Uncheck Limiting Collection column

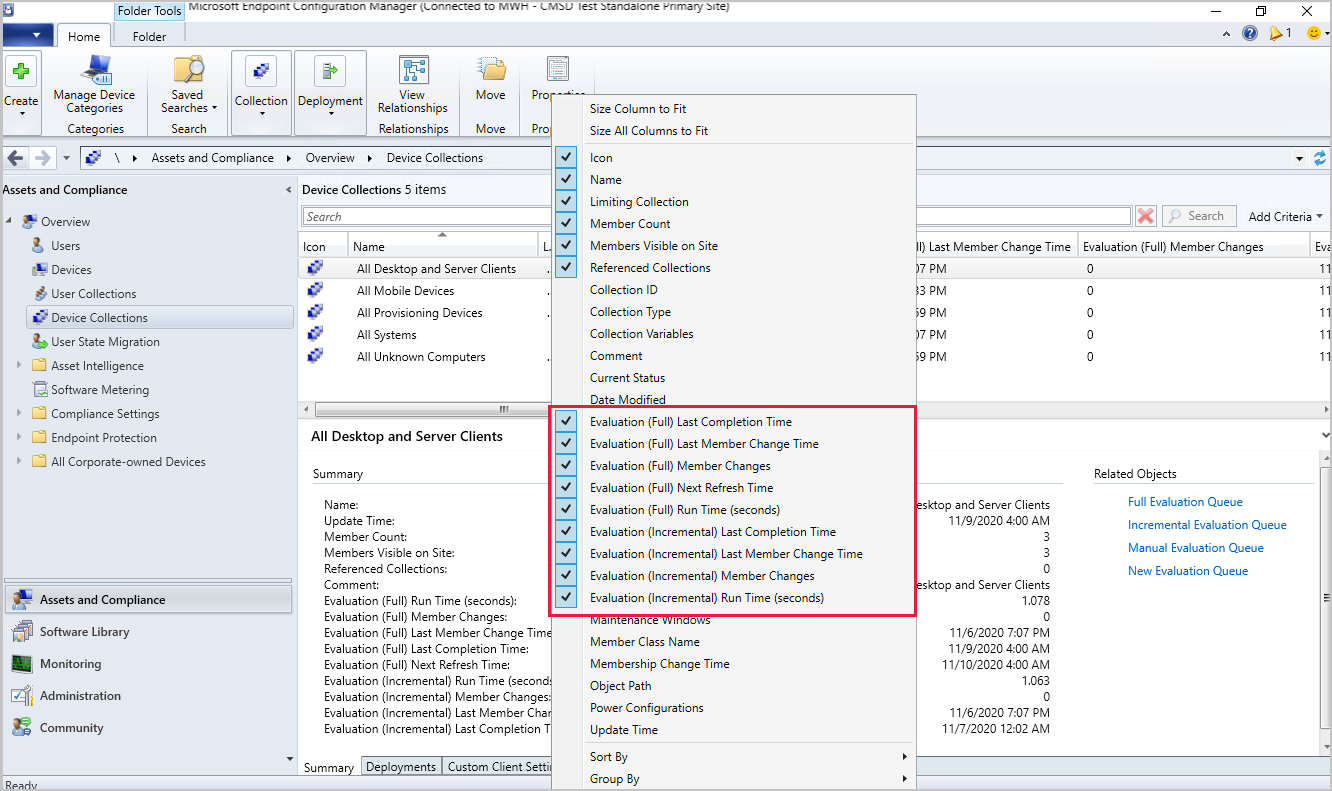point(567,202)
